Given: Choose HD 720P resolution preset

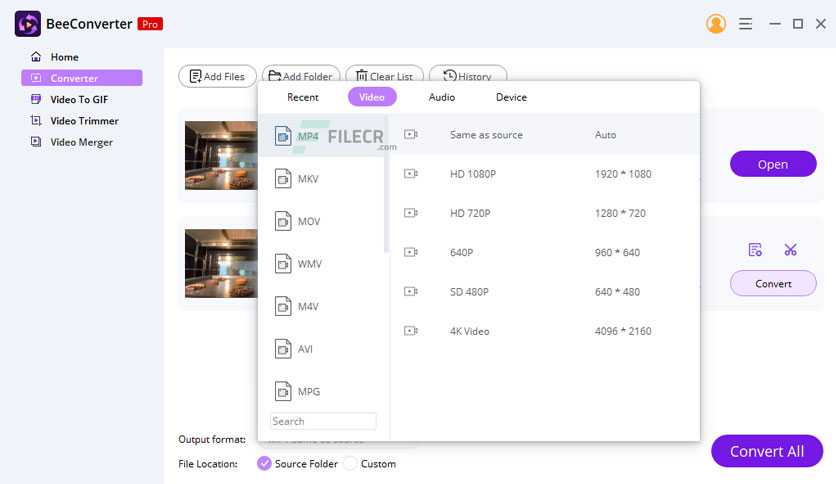Looking at the screenshot, I should (x=544, y=213).
